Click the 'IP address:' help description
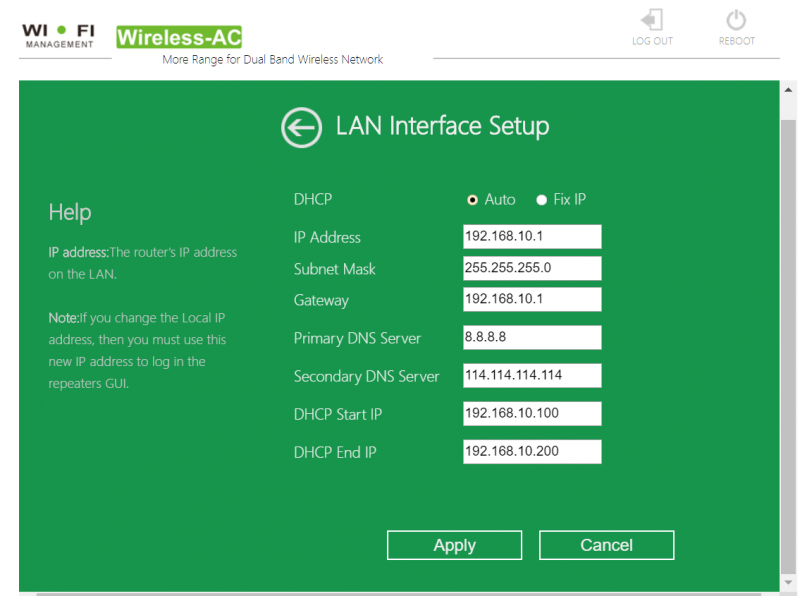800x596 pixels. (143, 263)
